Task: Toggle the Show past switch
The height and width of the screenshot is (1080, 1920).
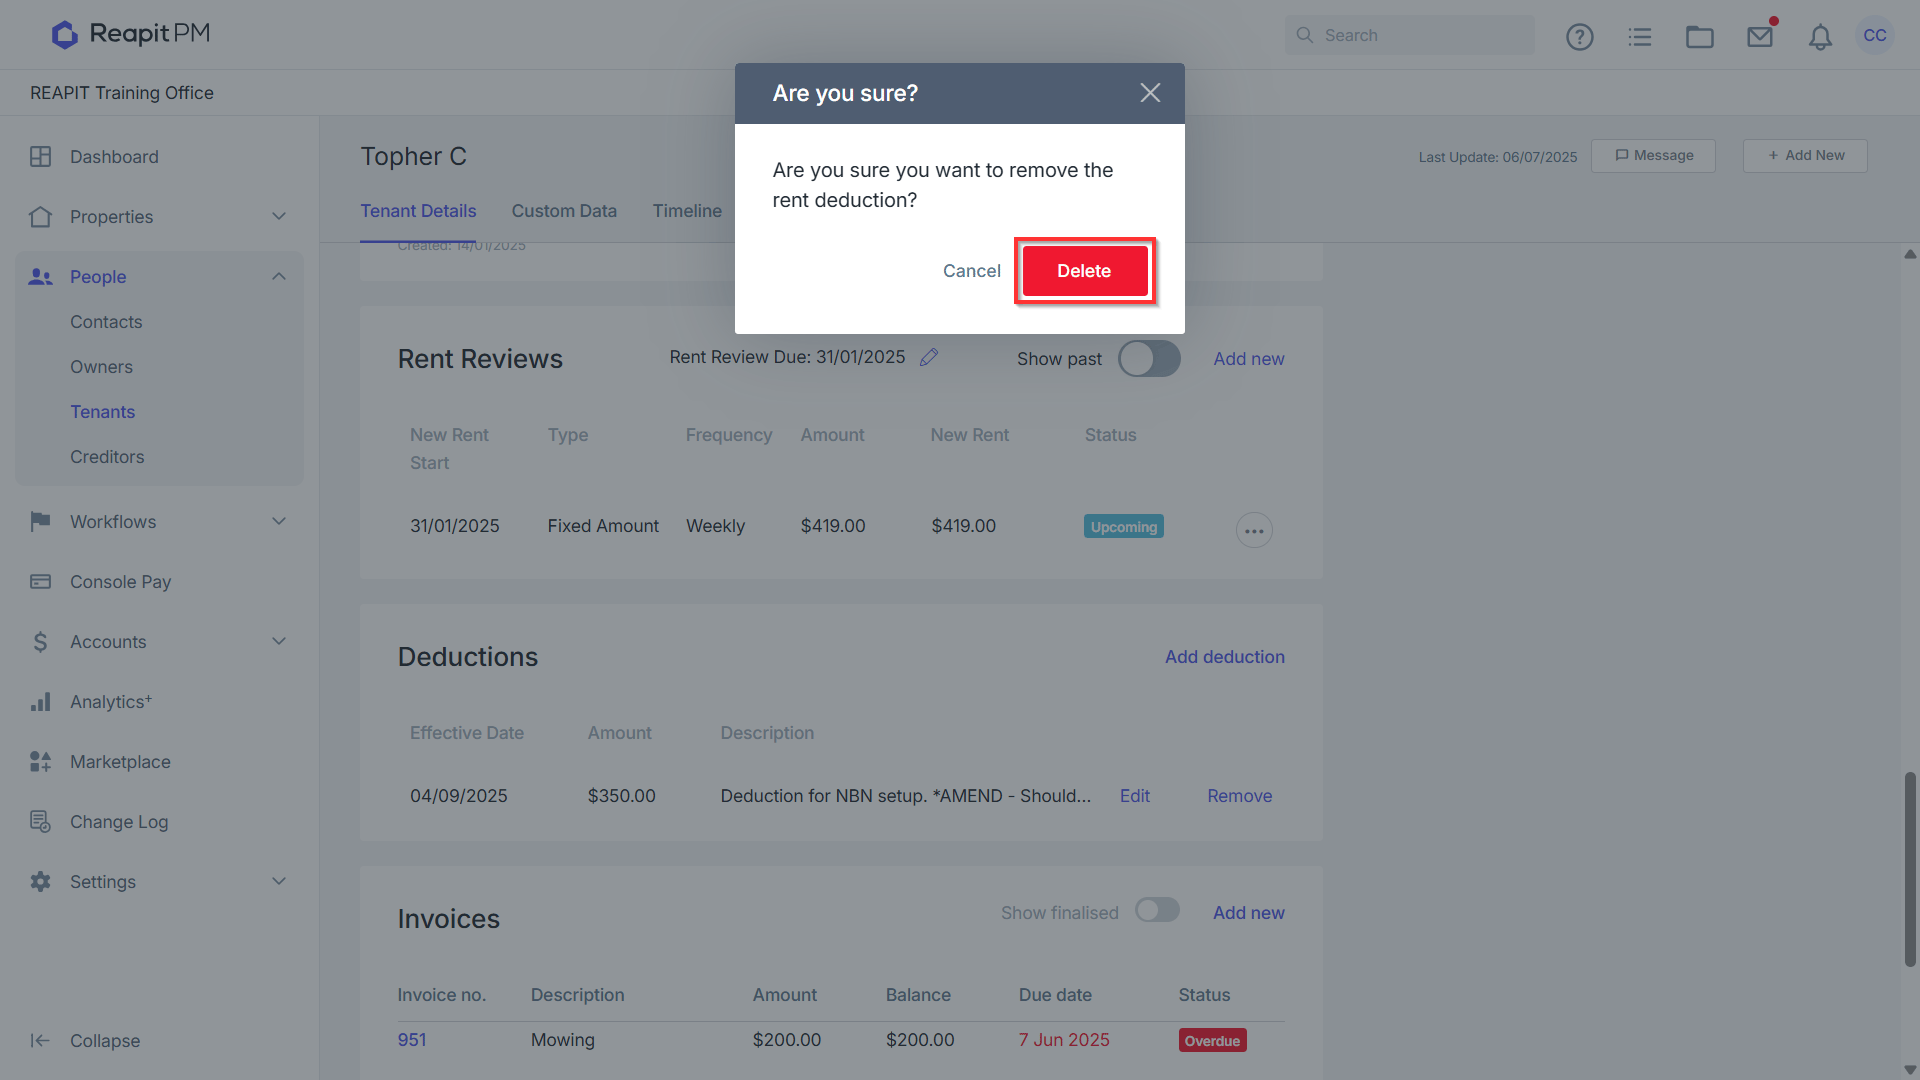Action: pos(1149,358)
